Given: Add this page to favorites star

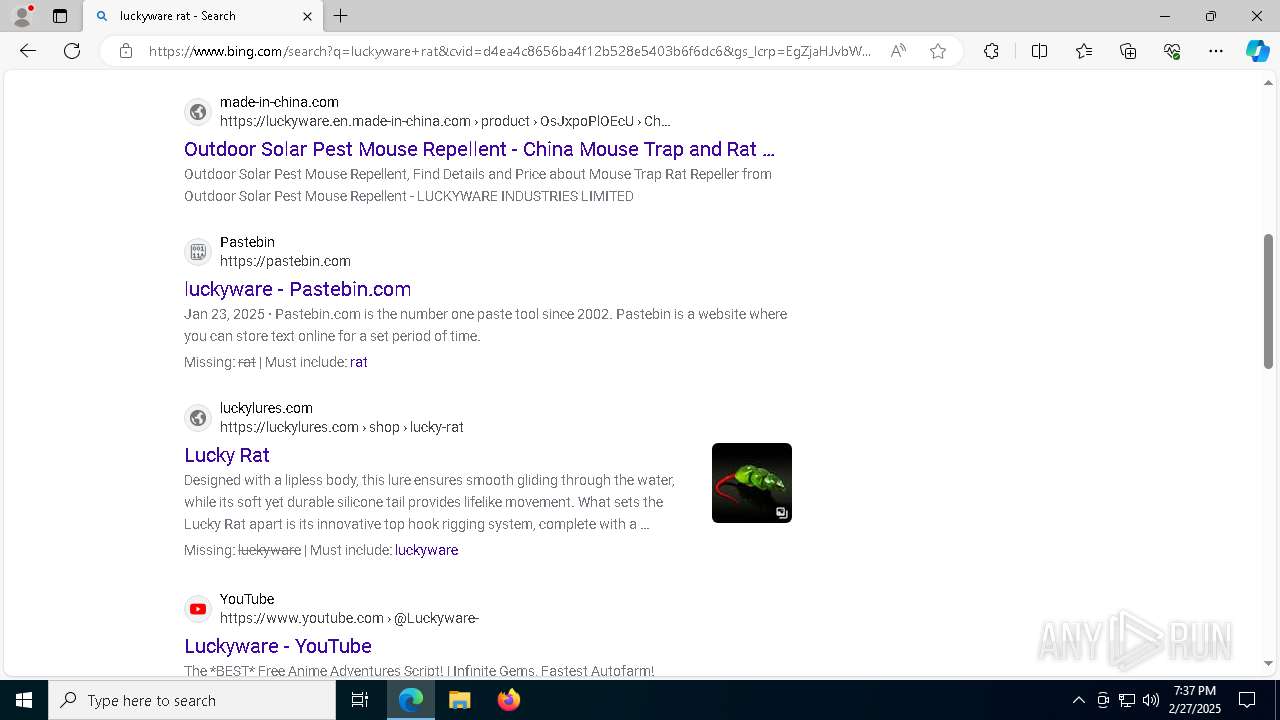Looking at the screenshot, I should tap(938, 51).
